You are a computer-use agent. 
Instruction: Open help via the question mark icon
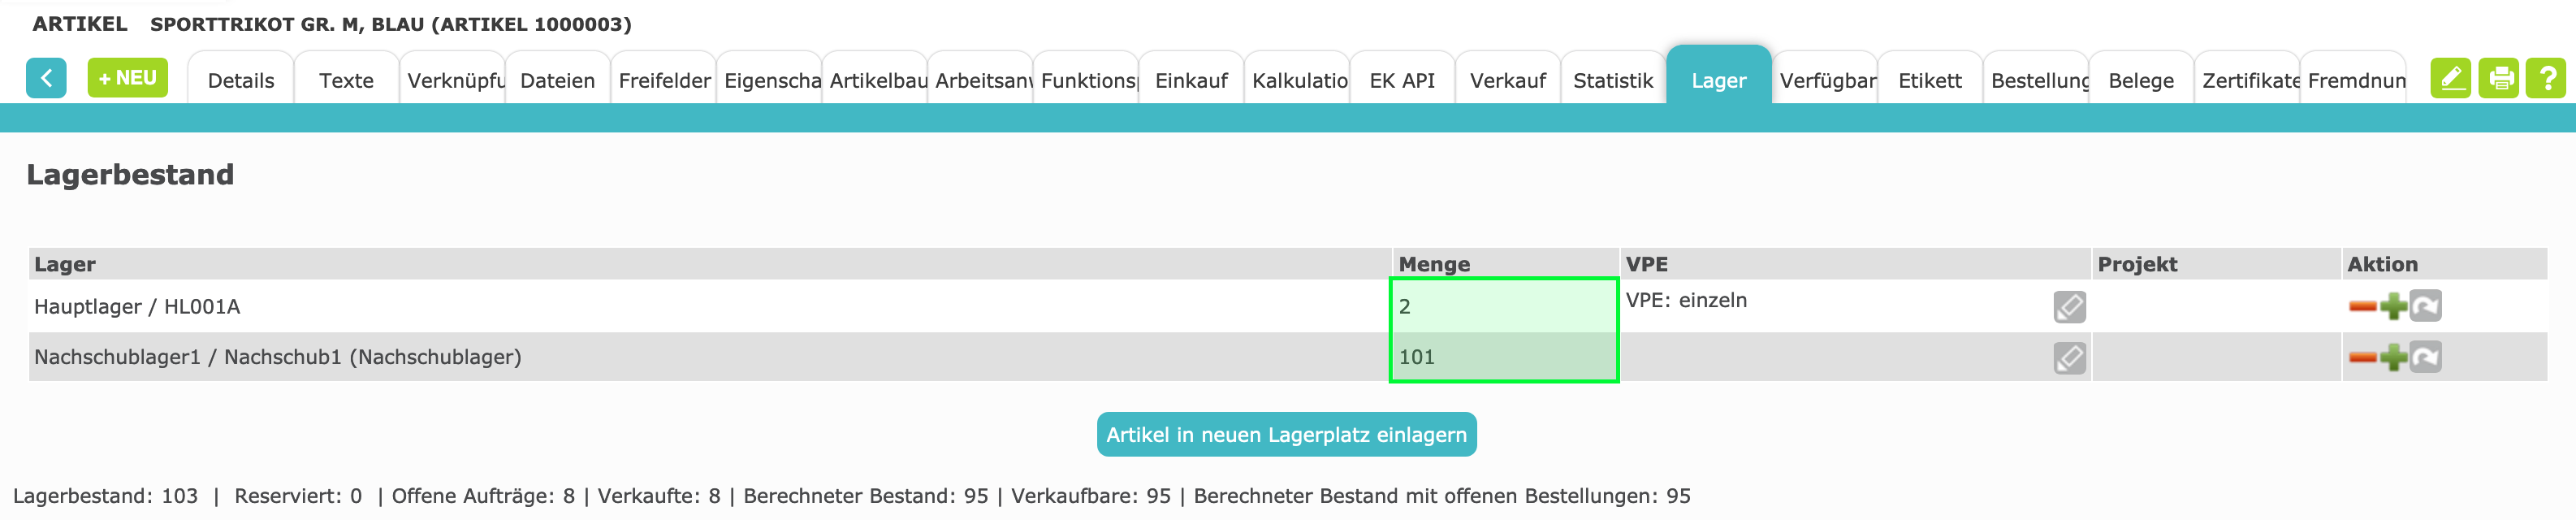click(2546, 78)
